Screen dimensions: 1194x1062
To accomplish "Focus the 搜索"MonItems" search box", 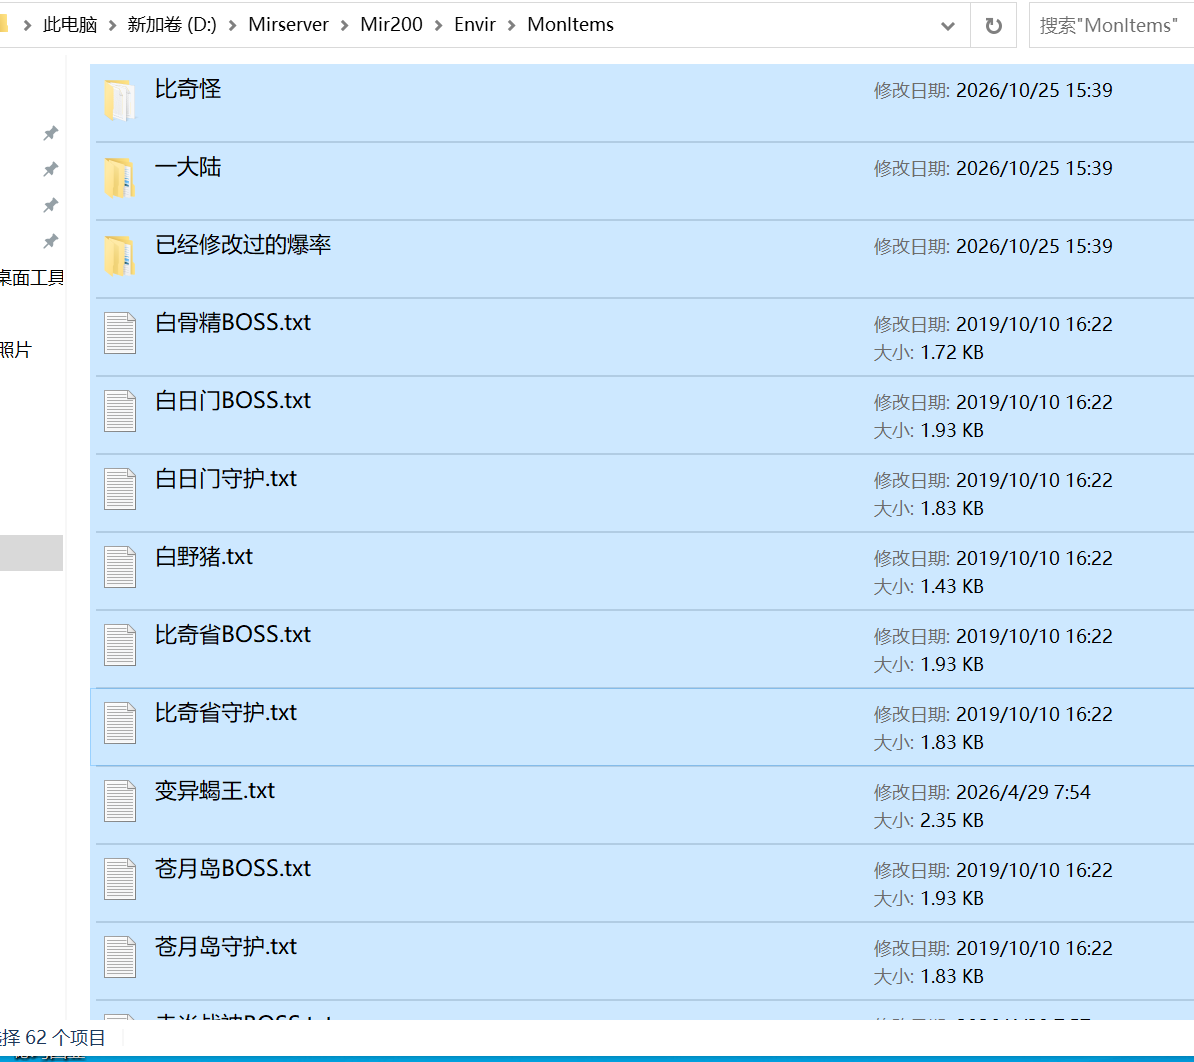I will [1111, 26].
